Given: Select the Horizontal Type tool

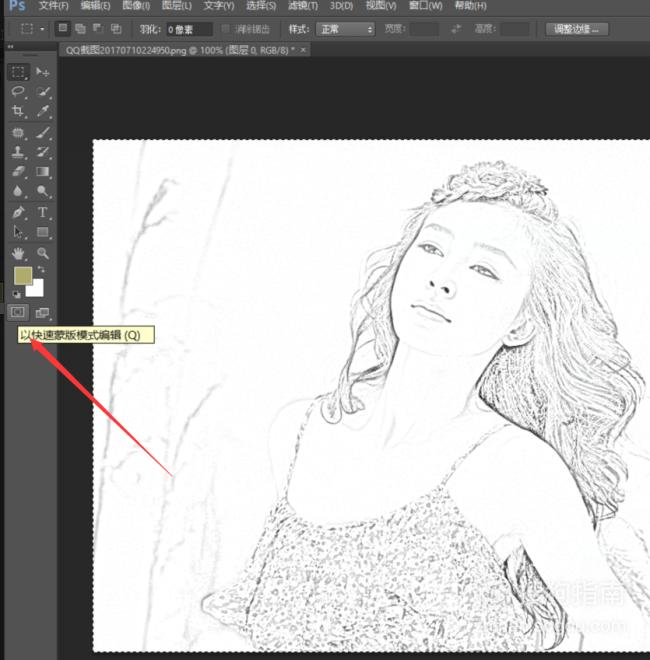Looking at the screenshot, I should pyautogui.click(x=43, y=212).
